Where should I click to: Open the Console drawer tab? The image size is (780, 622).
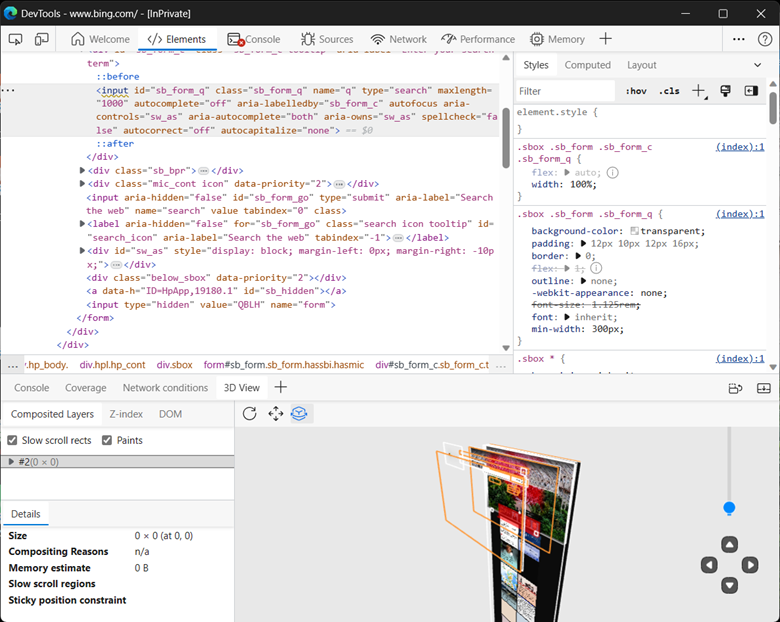[x=31, y=388]
